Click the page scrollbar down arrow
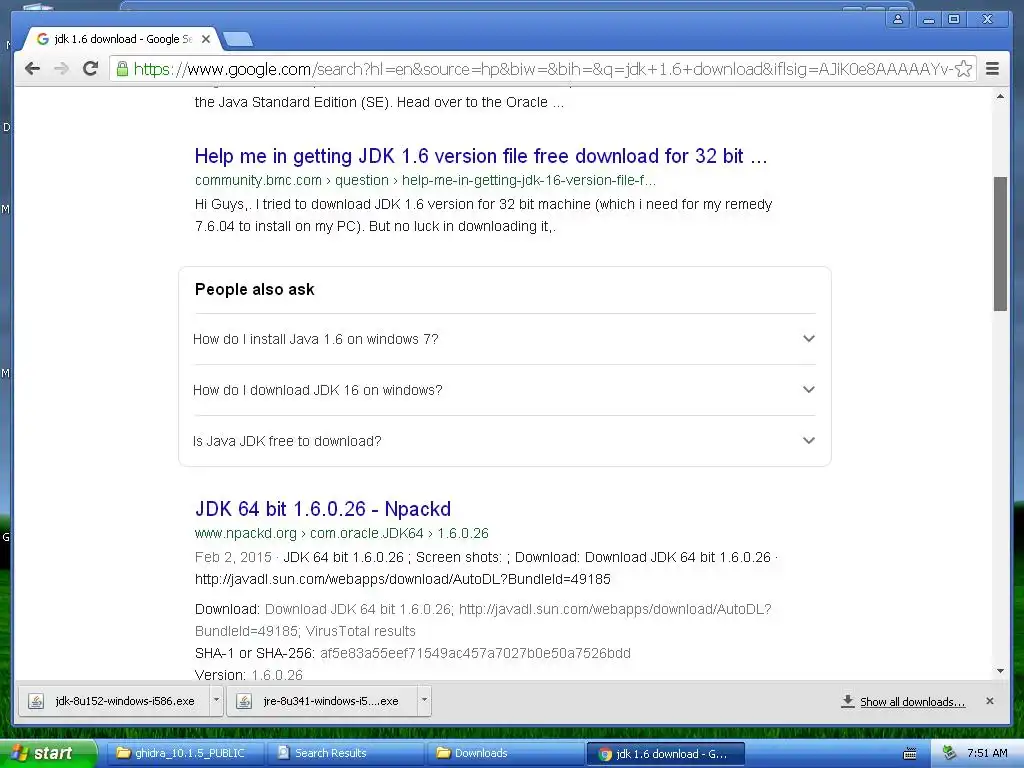1024x768 pixels. 1000,671
